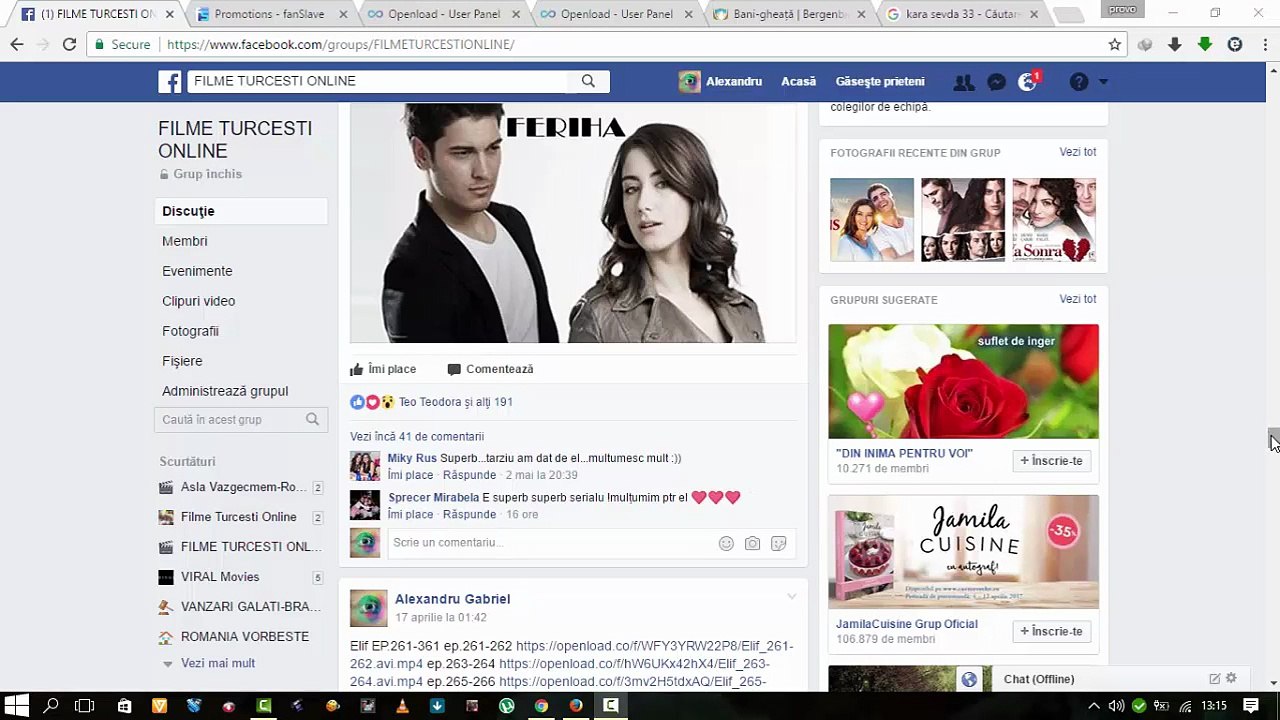Click the browser address bar URL
Image resolution: width=1280 pixels, height=720 pixels.
pyautogui.click(x=340, y=44)
